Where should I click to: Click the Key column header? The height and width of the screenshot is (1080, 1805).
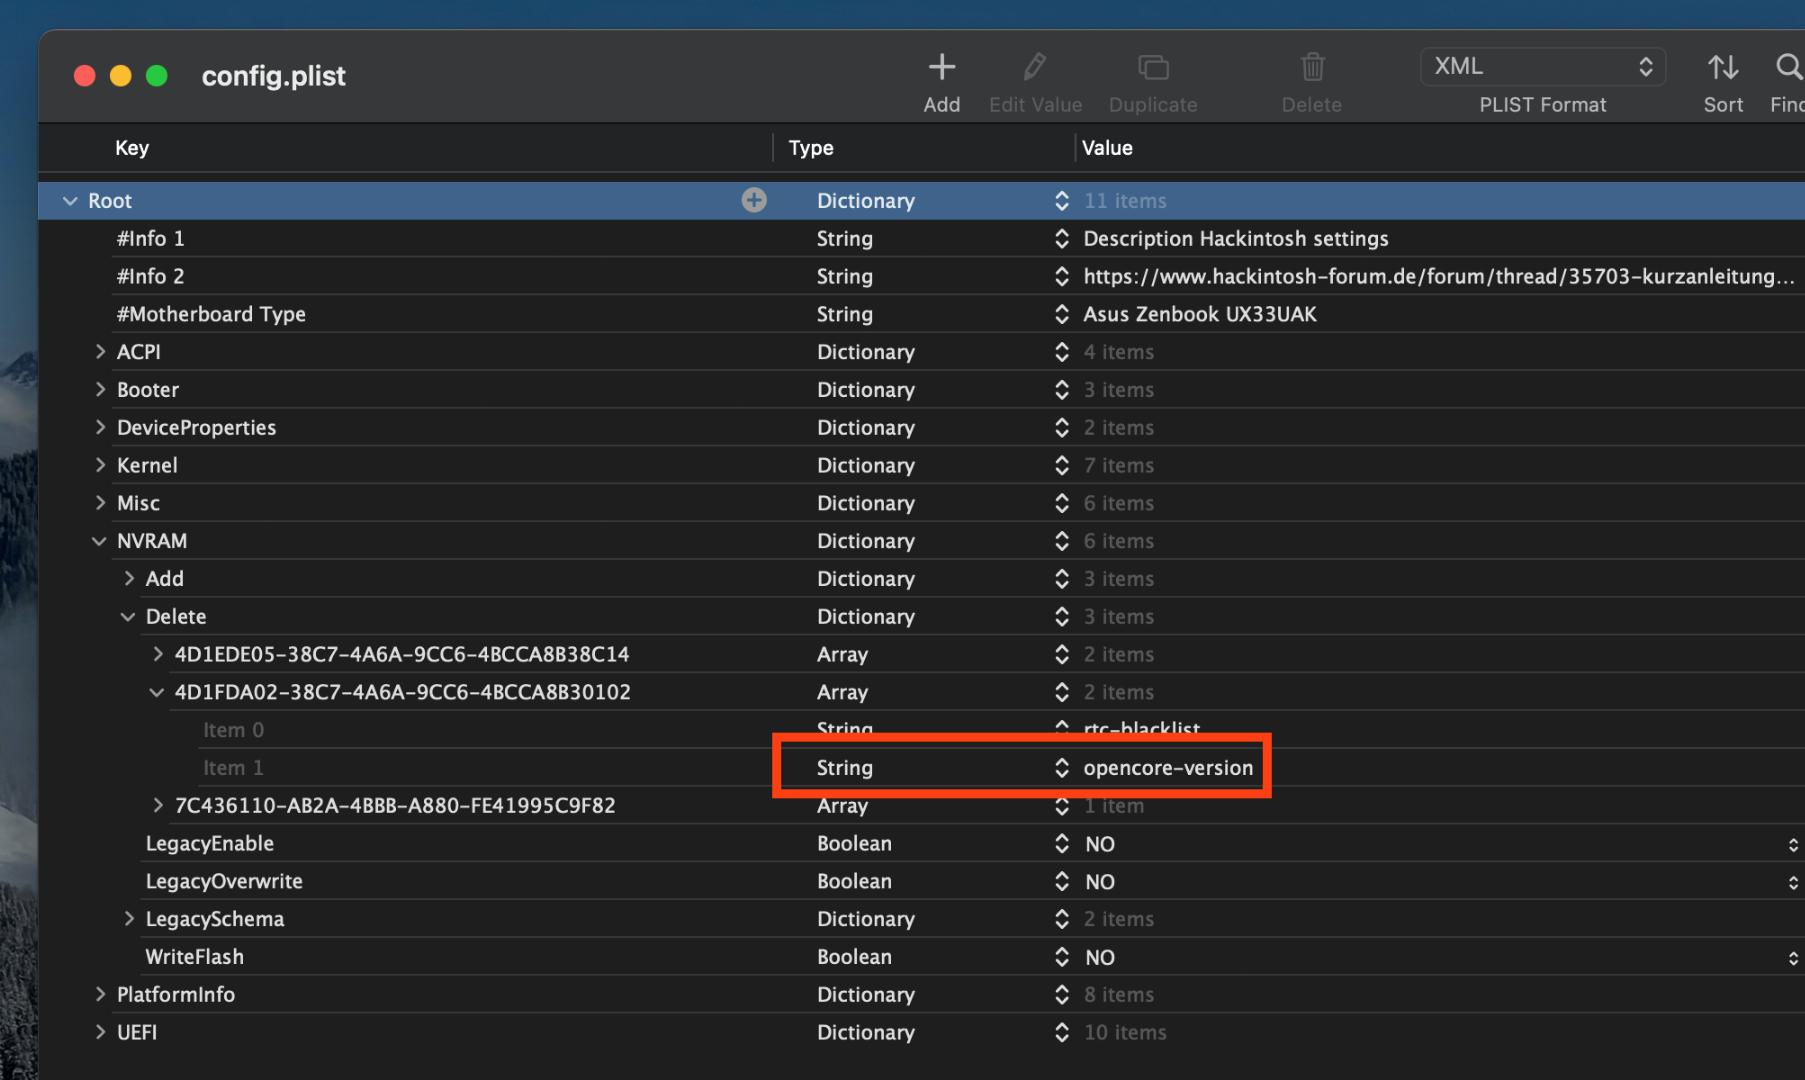pyautogui.click(x=132, y=148)
